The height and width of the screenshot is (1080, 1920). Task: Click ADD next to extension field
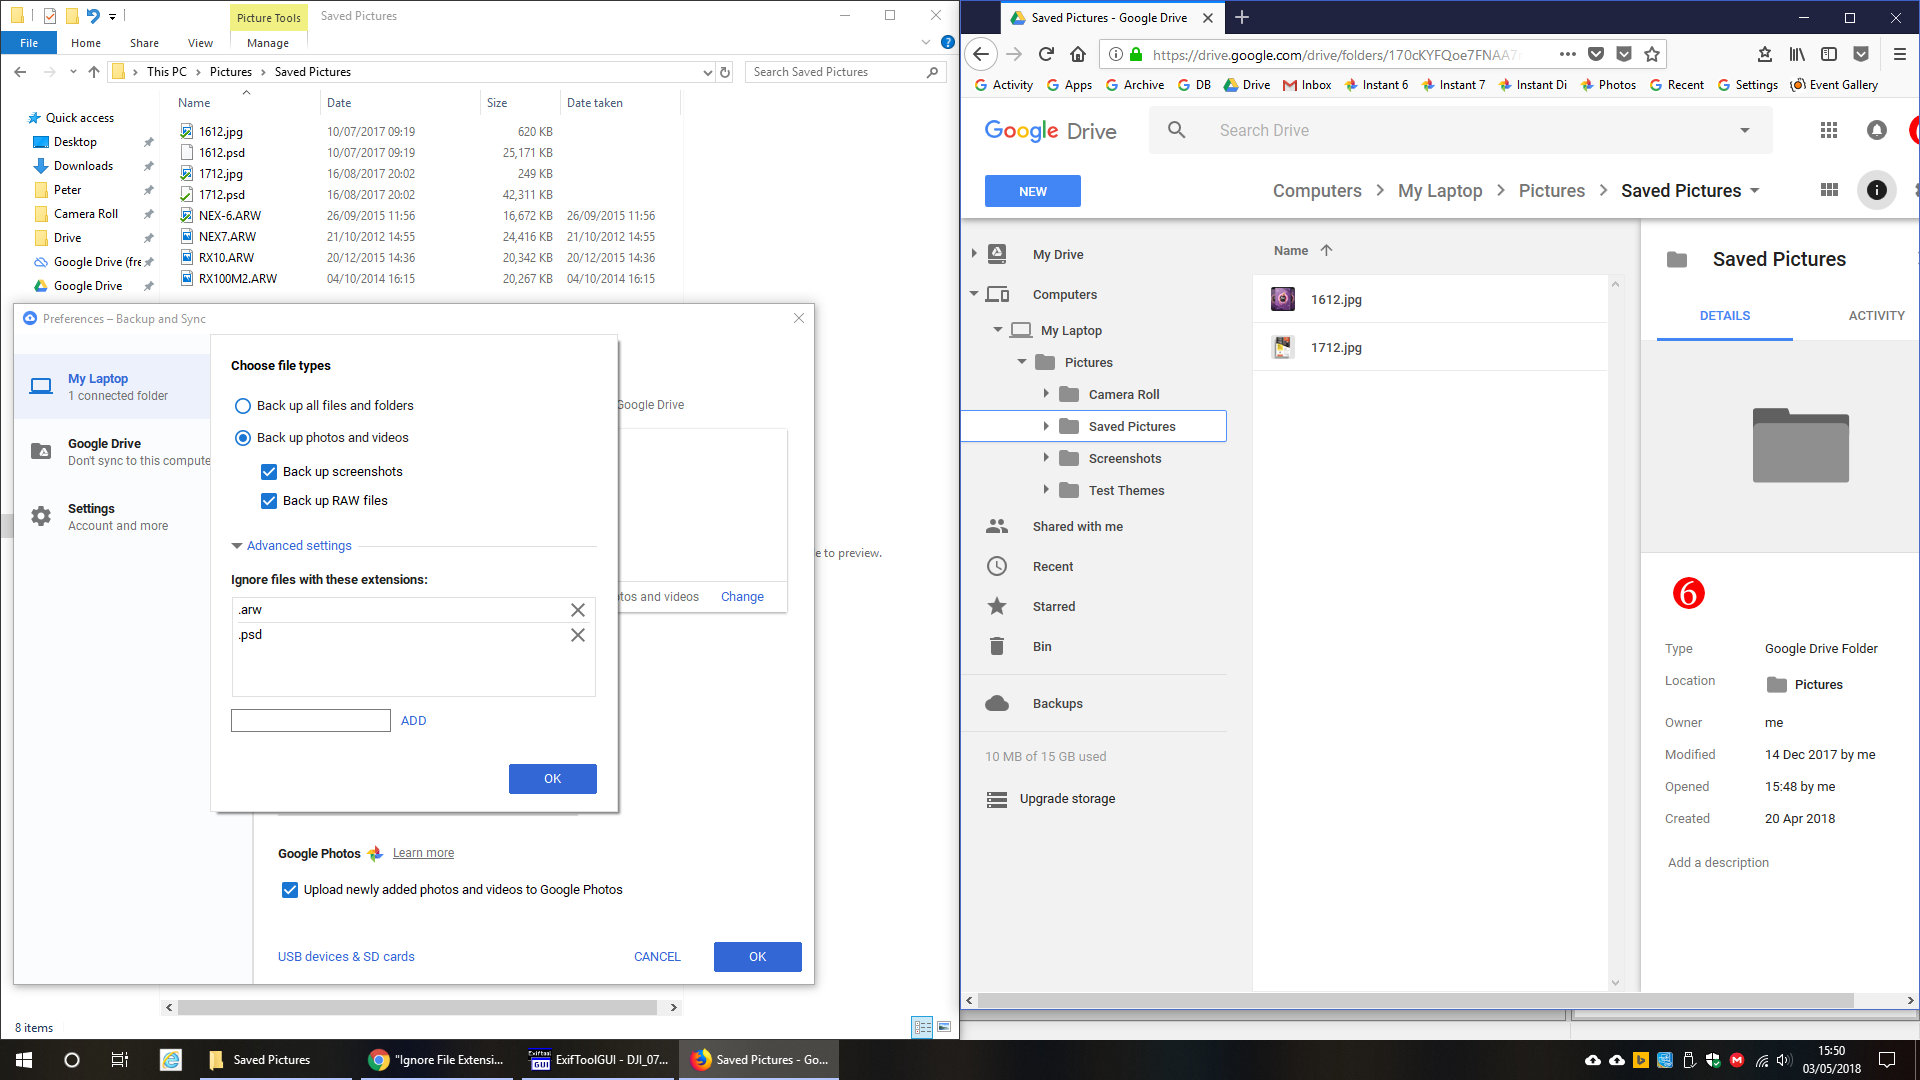[413, 721]
